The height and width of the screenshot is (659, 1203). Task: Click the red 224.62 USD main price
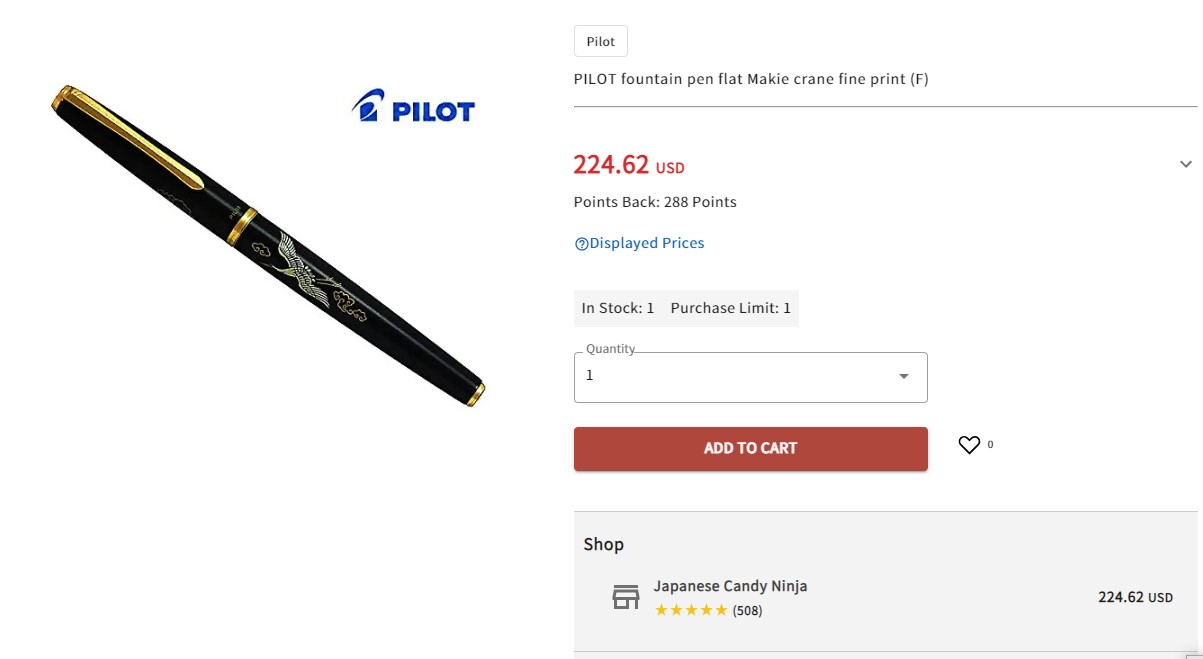point(628,165)
